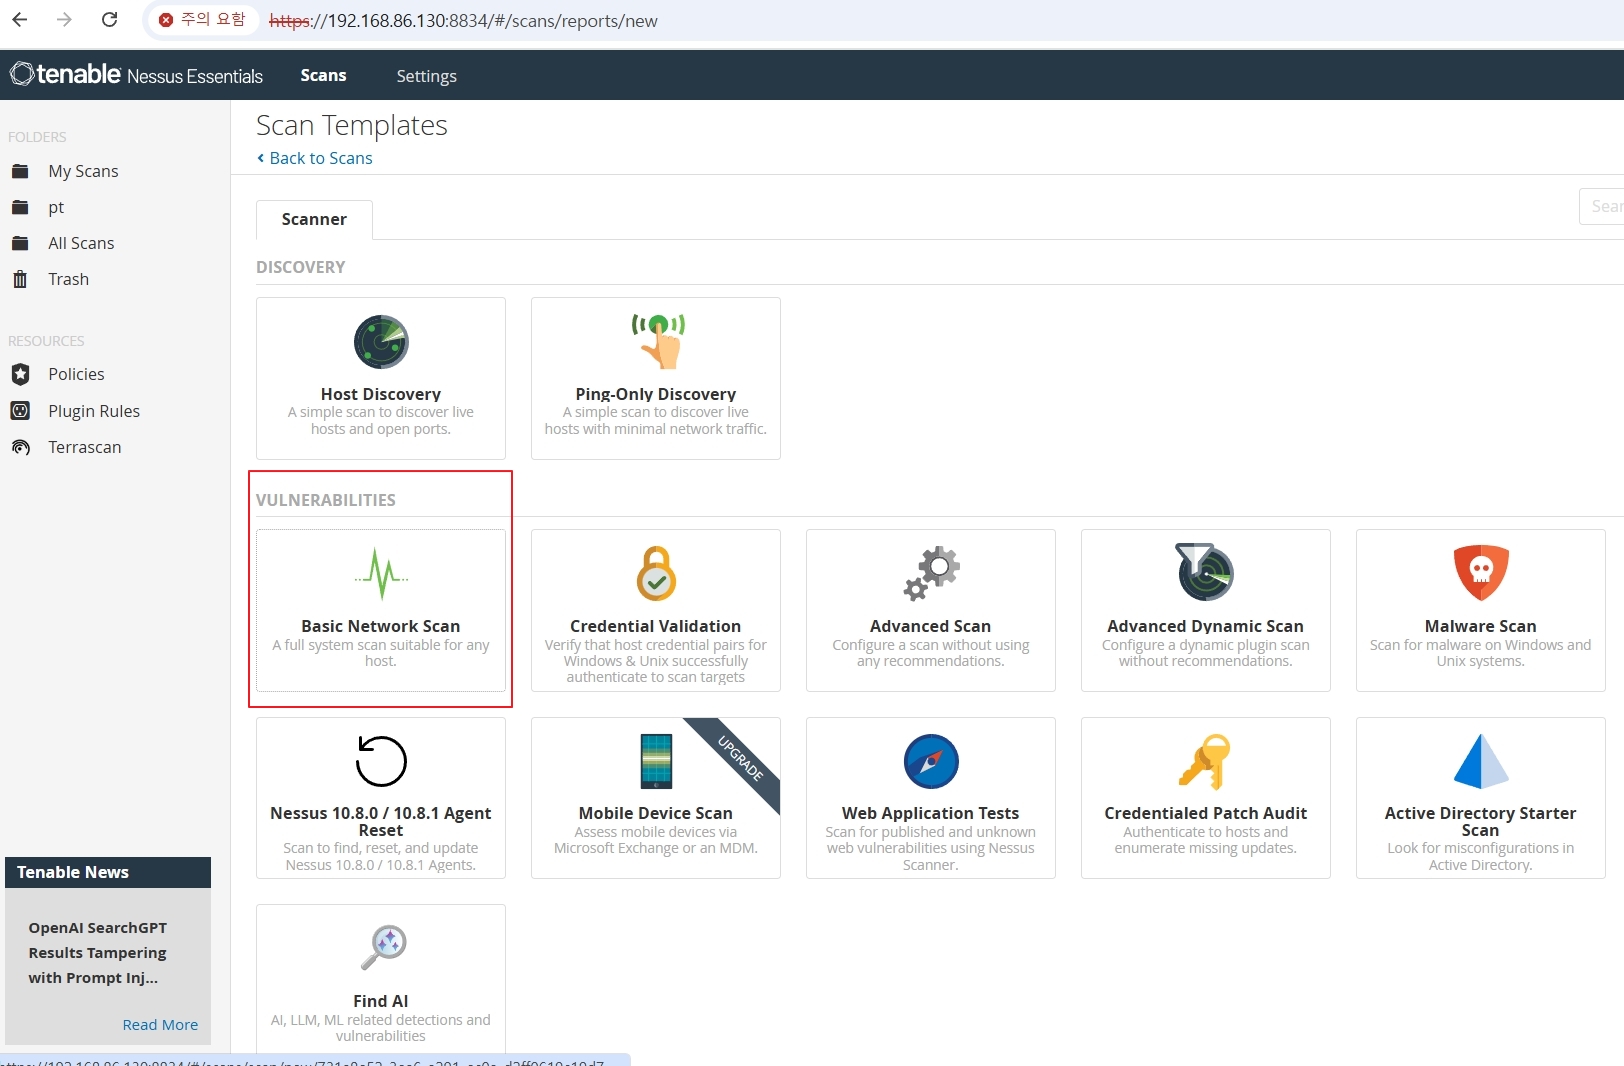
Task: Open Trash folder label
Action: [x=68, y=279]
